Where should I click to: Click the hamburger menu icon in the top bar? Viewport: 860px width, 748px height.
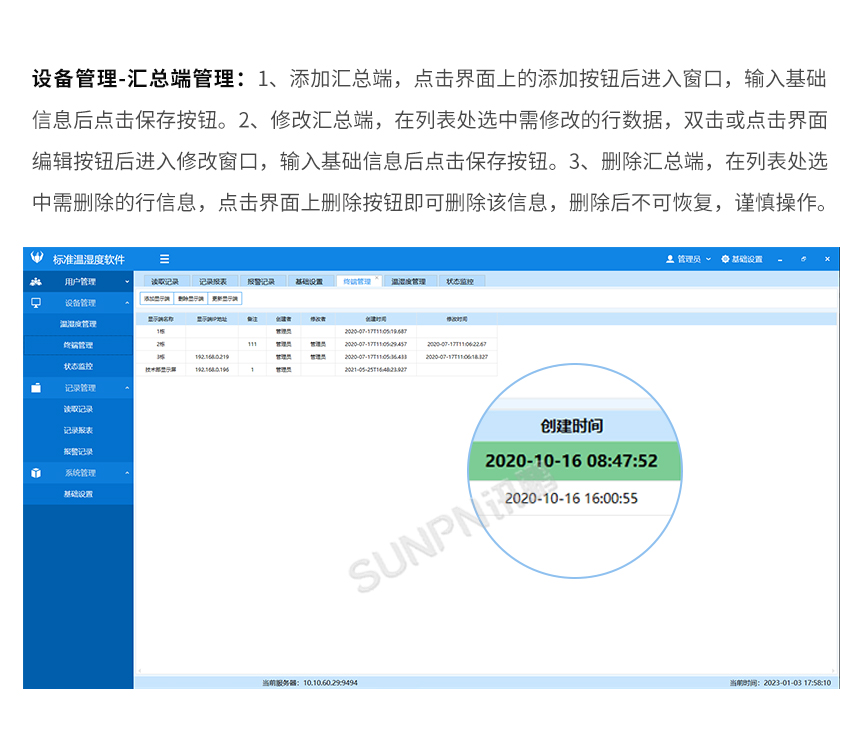[165, 258]
